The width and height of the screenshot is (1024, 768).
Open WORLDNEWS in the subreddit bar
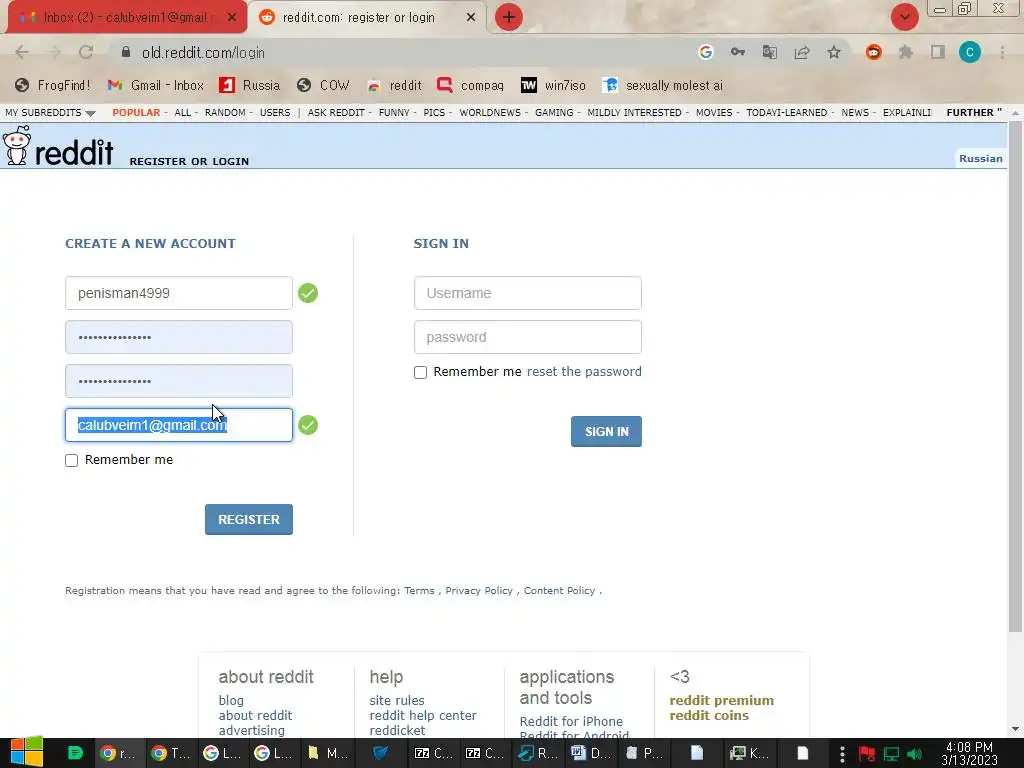click(490, 112)
